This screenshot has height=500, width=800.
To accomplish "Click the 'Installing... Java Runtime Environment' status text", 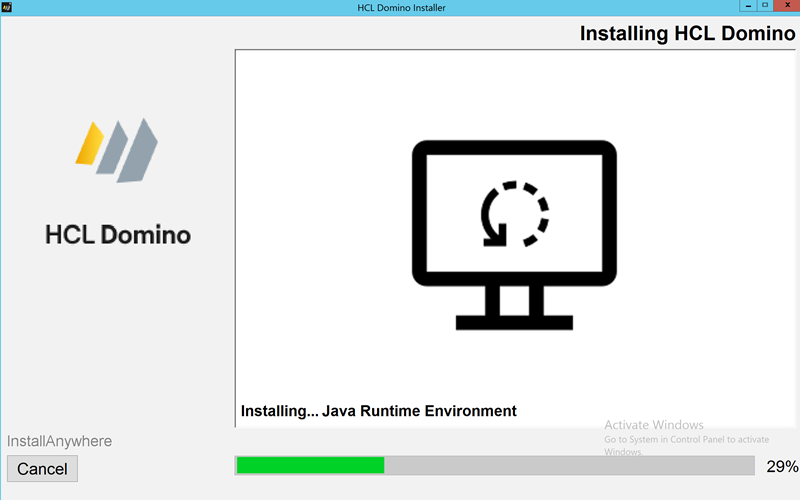I will [379, 411].
